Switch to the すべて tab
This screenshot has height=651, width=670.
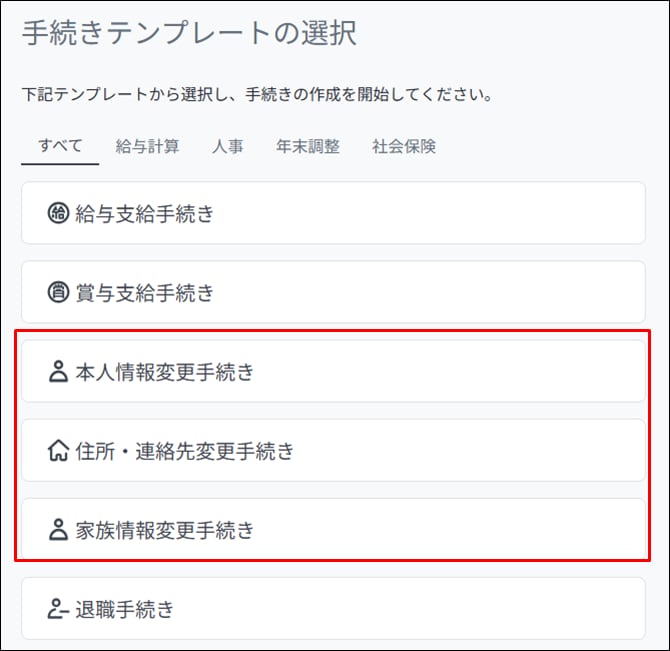[x=60, y=146]
